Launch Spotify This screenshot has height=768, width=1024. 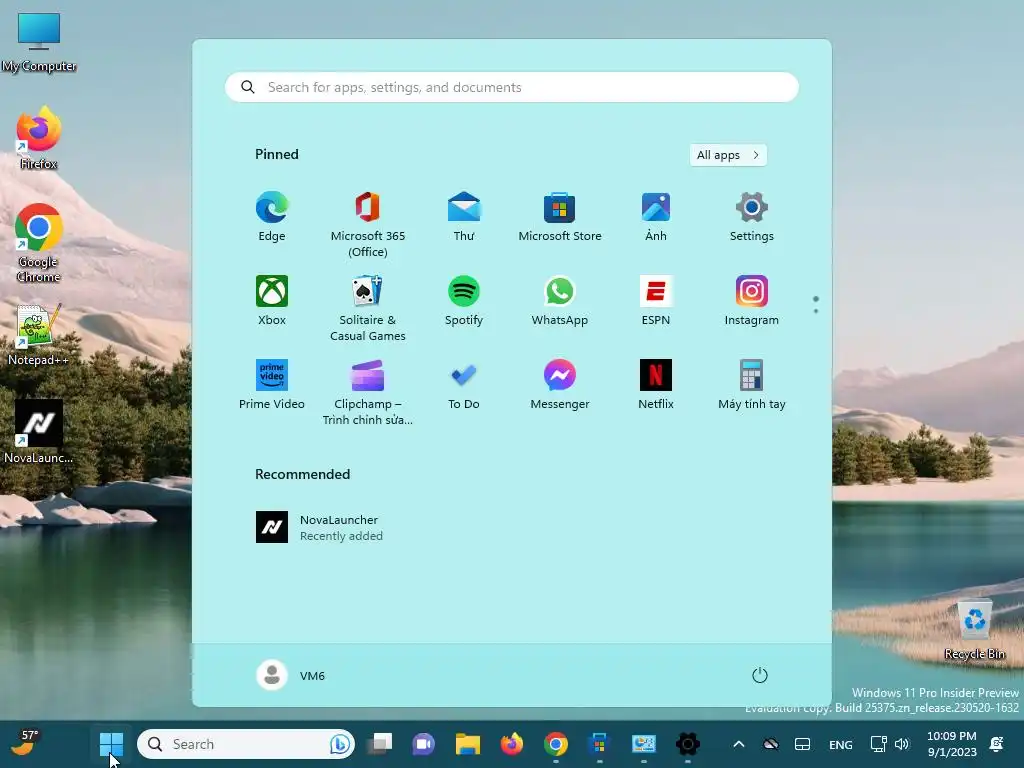point(464,300)
